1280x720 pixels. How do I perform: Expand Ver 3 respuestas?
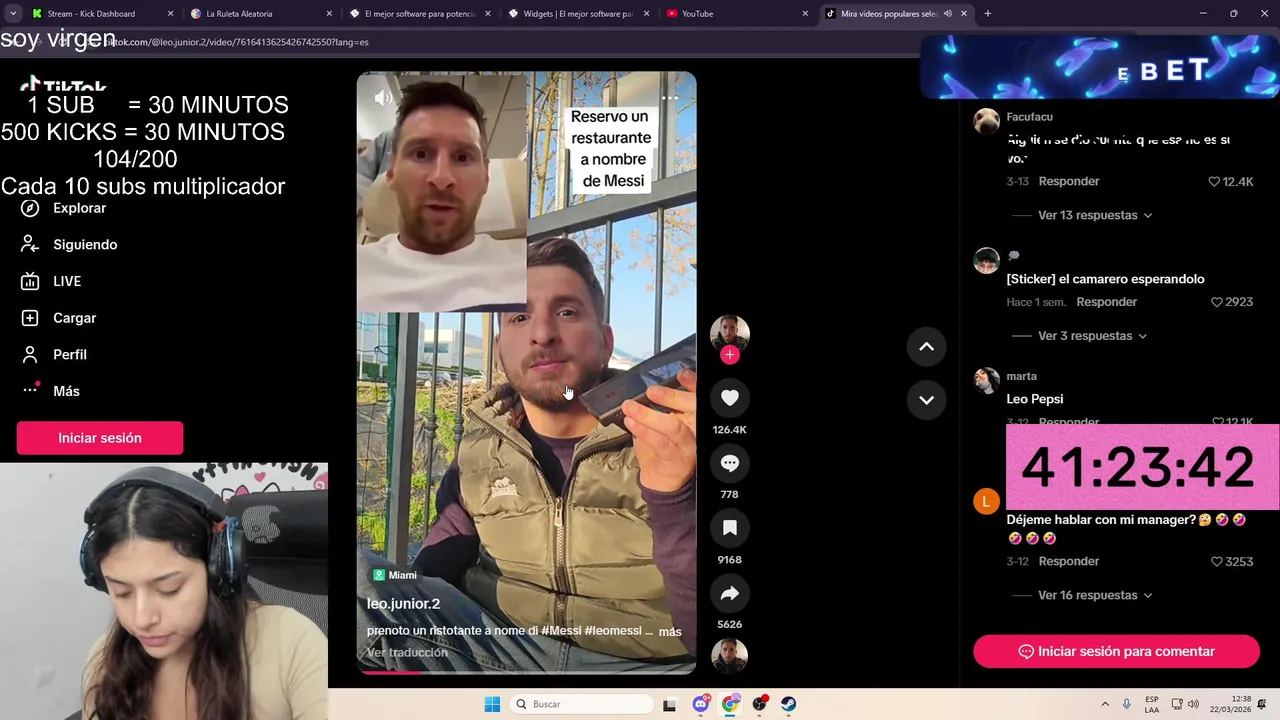point(1092,336)
